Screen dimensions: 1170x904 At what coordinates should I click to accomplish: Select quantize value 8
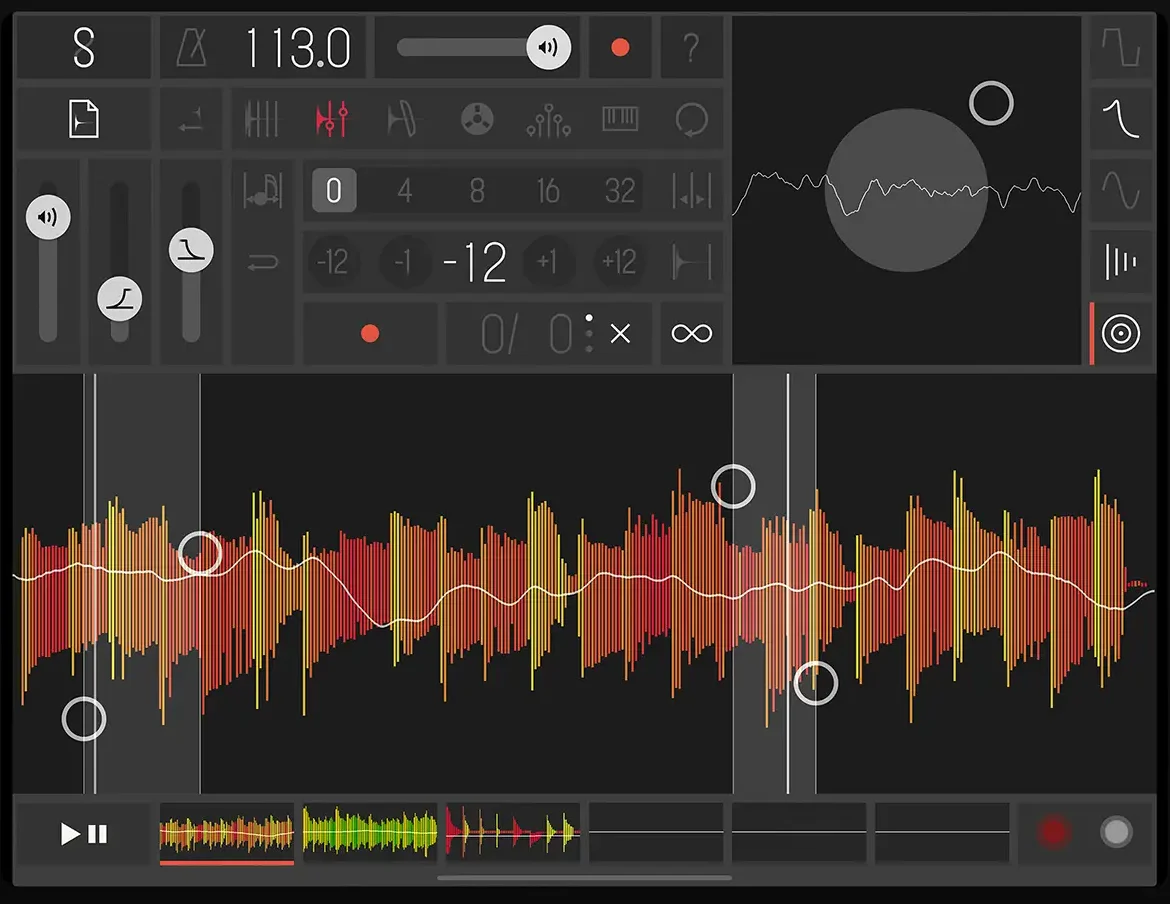[x=477, y=191]
